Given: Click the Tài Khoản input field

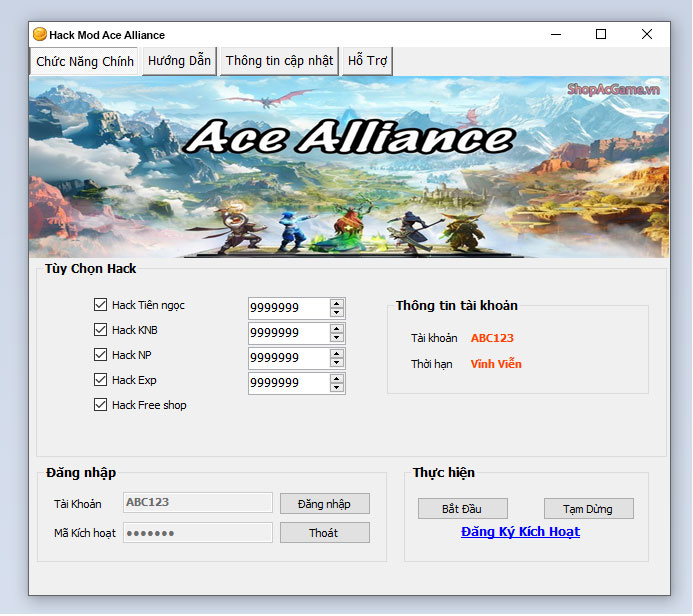Looking at the screenshot, I should tap(198, 502).
